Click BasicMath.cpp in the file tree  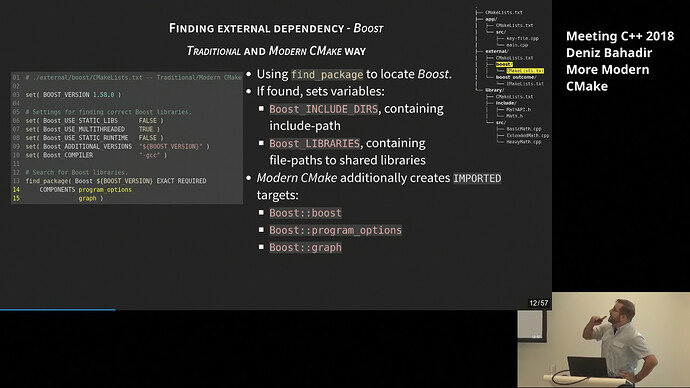524,129
